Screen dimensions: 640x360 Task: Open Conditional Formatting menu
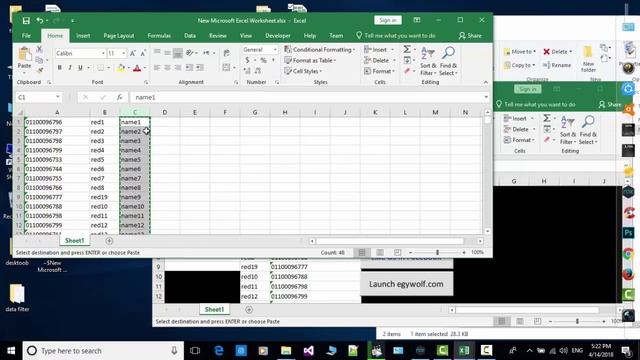coord(320,49)
